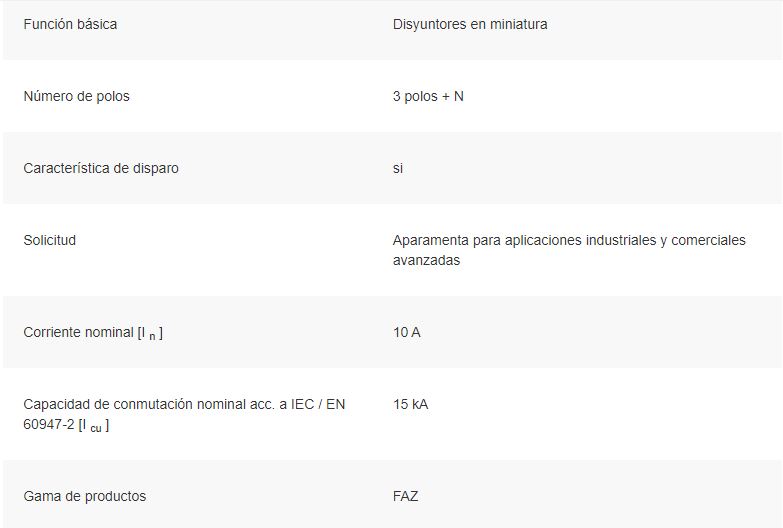Click the 'Número de polos' label
Viewport: 783px width, 528px height.
76,96
